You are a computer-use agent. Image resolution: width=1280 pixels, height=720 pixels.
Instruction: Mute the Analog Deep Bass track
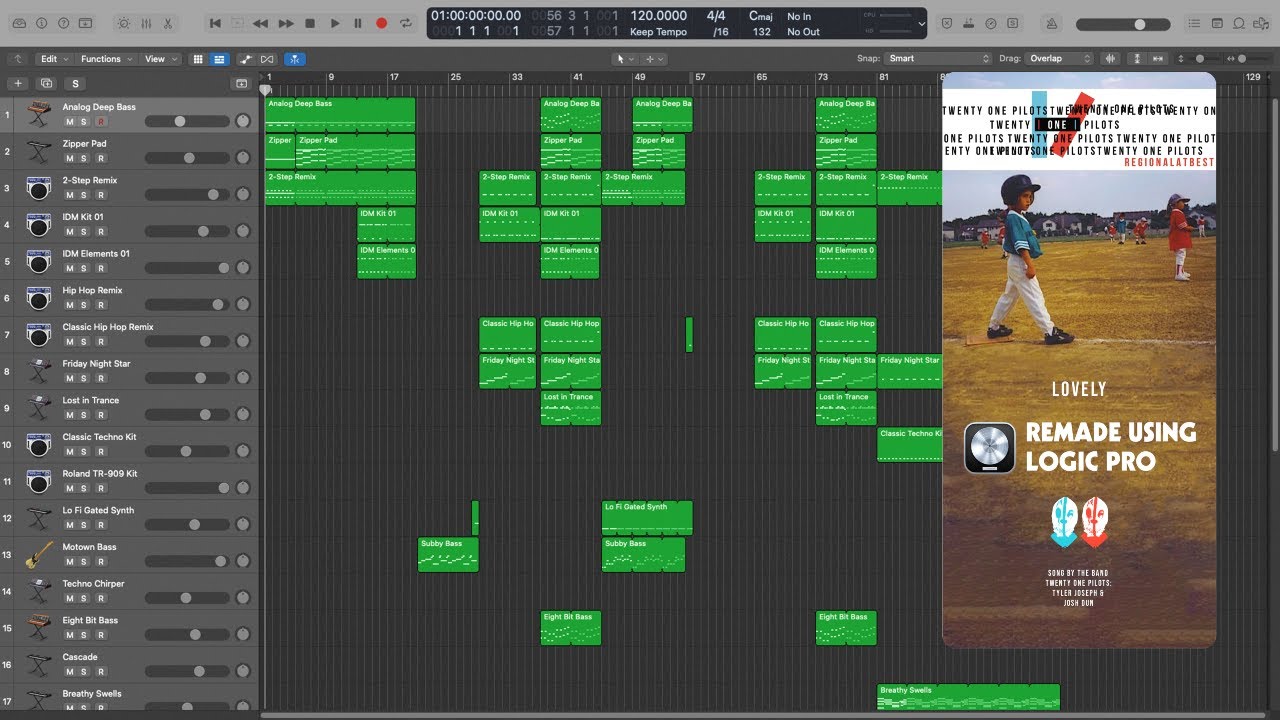point(70,121)
